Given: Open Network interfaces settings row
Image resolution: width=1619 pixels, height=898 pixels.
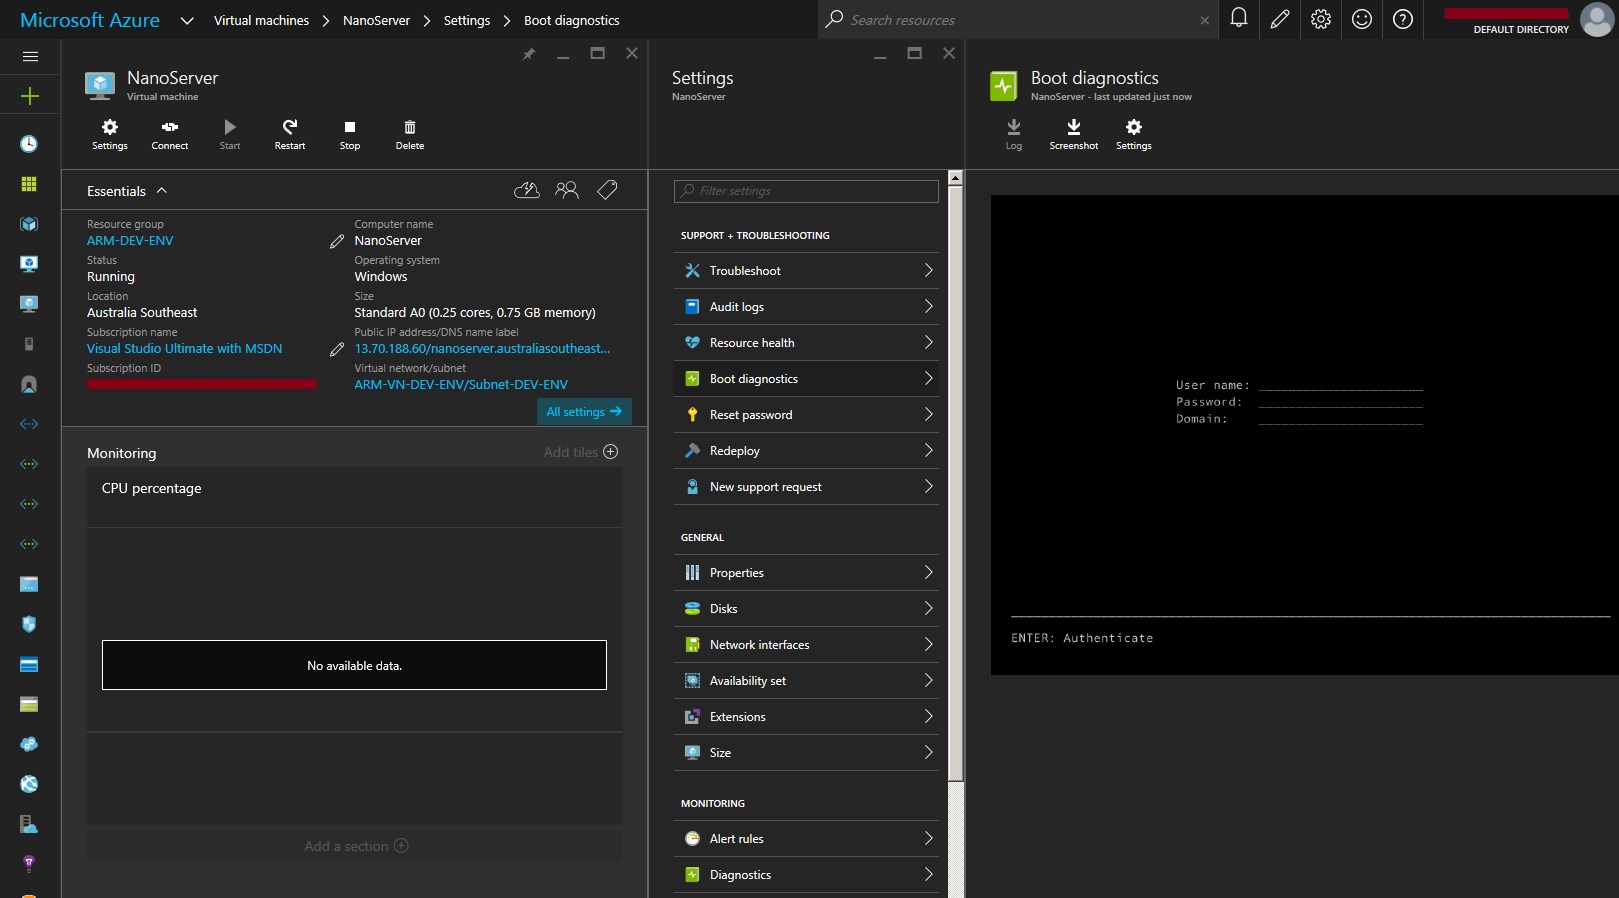Looking at the screenshot, I should click(807, 645).
